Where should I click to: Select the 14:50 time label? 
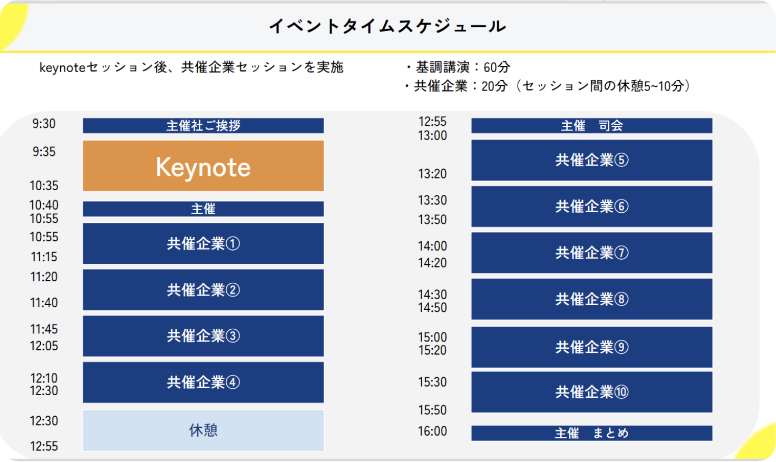(433, 308)
